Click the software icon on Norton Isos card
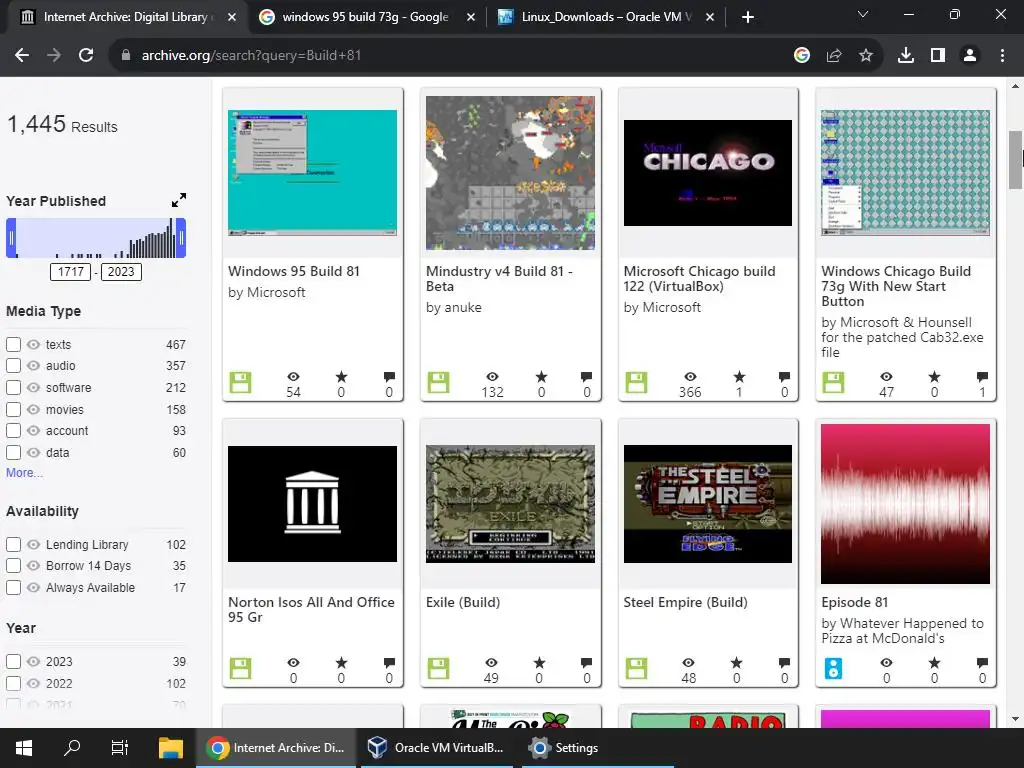The width and height of the screenshot is (1024, 768). (x=240, y=669)
